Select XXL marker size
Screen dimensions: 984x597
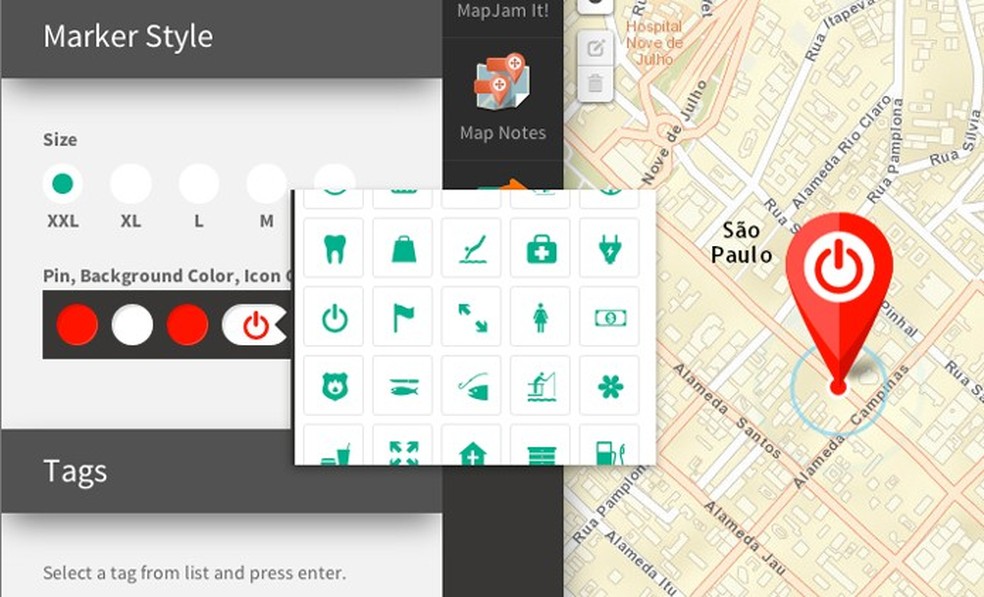[x=62, y=184]
